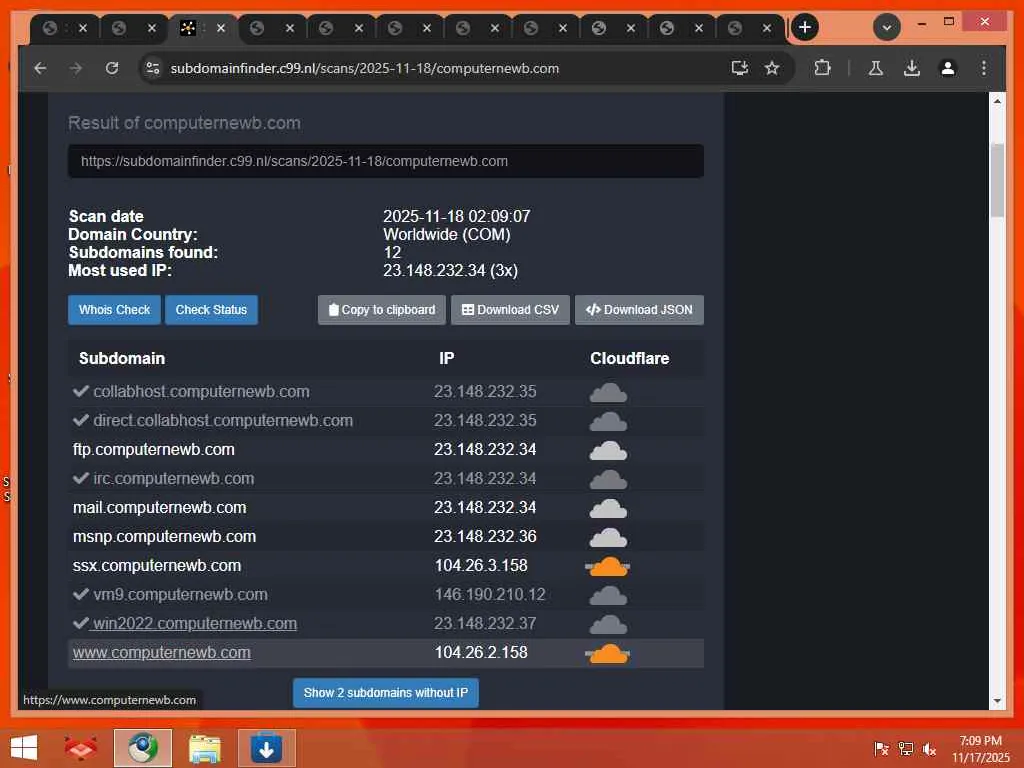Open collabhost.computernewb.com link
Viewport: 1024px width, 768px height.
201,391
